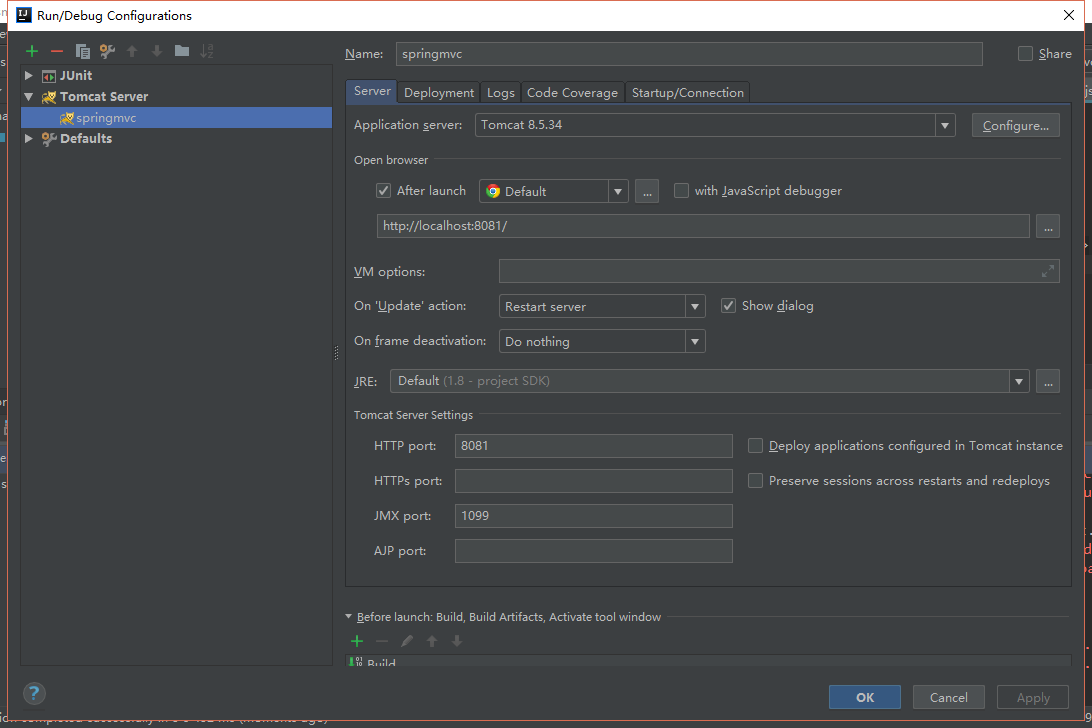1092x728 pixels.
Task: Close the Run/Debug Configurations dialog
Action: (1069, 15)
